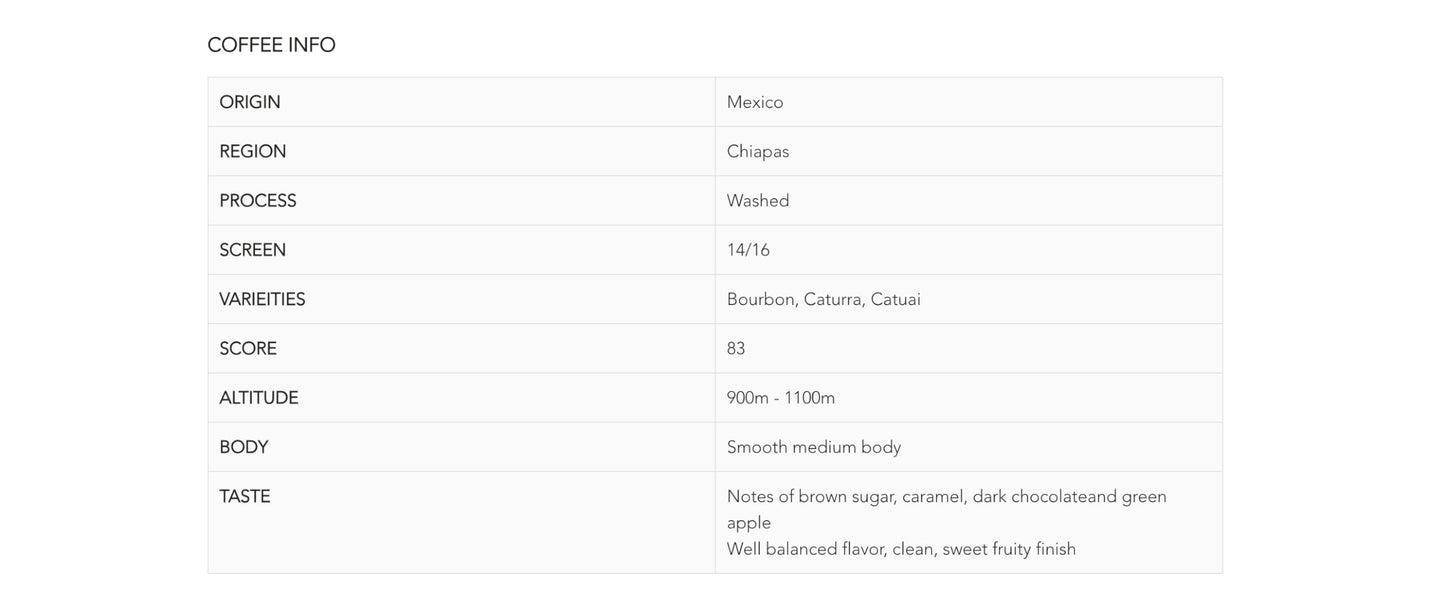Select the Mexico origin value
Image resolution: width=1445 pixels, height=610 pixels.
[755, 102]
